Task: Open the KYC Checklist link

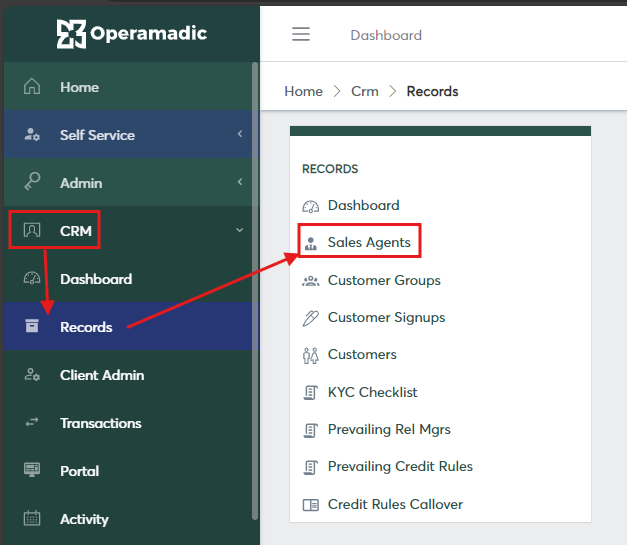Action: pyautogui.click(x=372, y=392)
